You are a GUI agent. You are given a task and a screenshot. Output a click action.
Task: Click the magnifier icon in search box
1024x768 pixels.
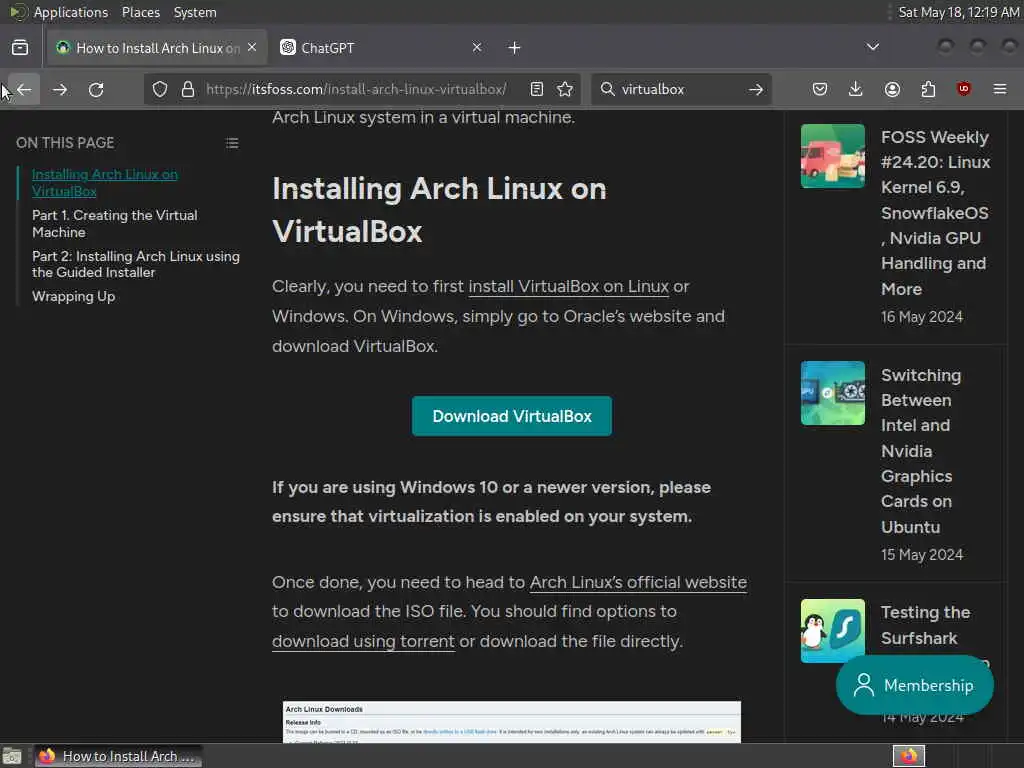coord(607,89)
